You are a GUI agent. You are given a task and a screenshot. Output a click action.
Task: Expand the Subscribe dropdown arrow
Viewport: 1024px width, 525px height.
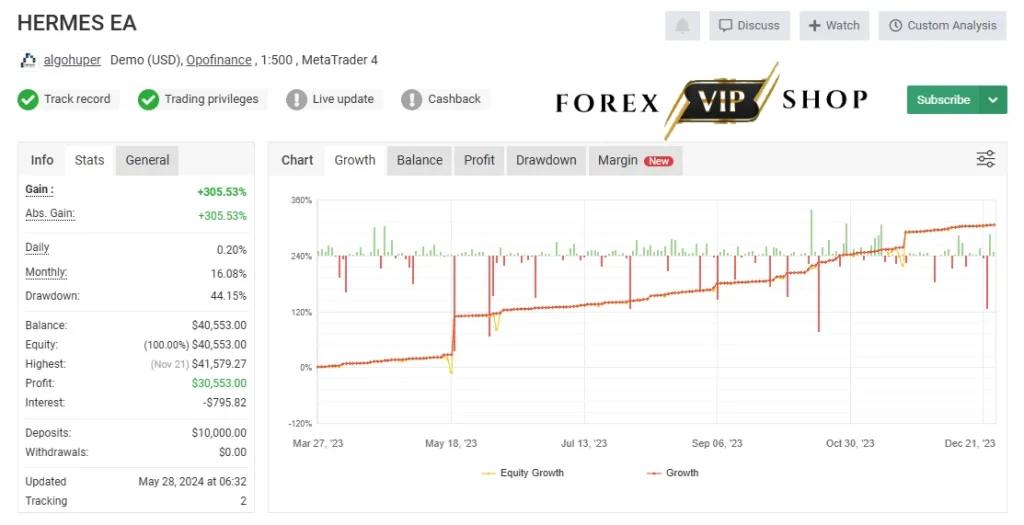pos(993,100)
